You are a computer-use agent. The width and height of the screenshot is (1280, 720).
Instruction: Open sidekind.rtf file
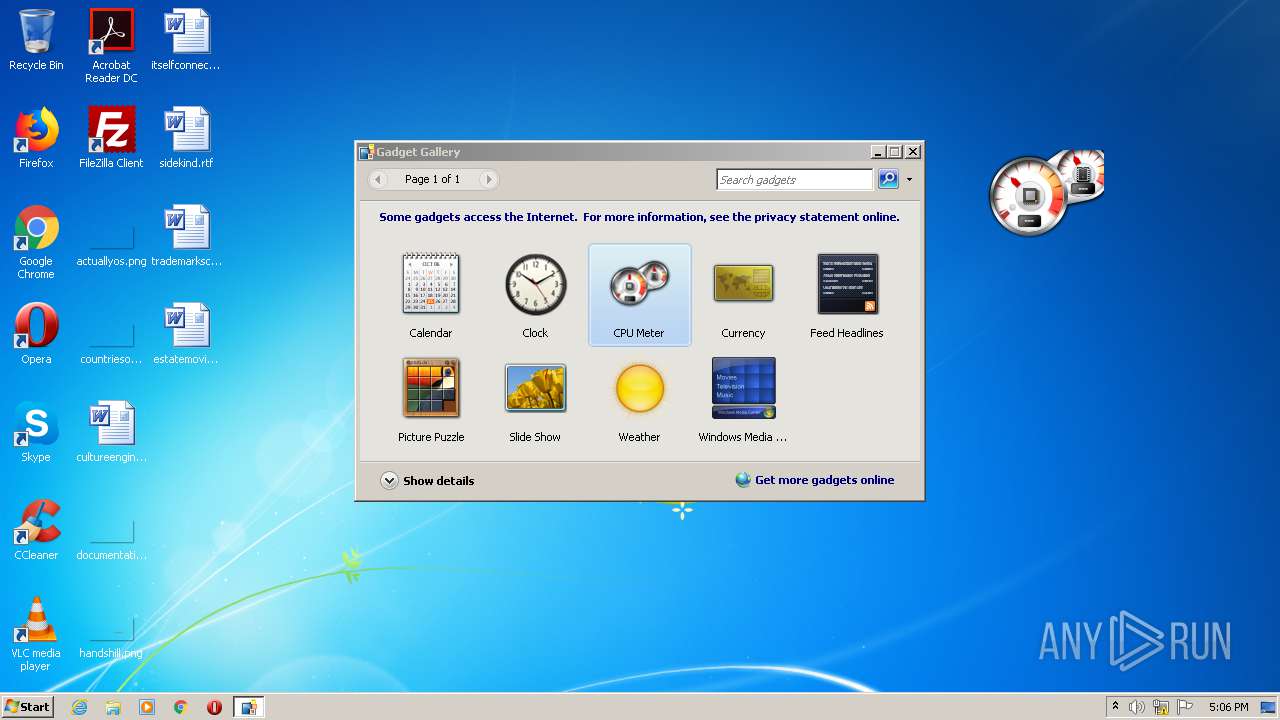186,138
